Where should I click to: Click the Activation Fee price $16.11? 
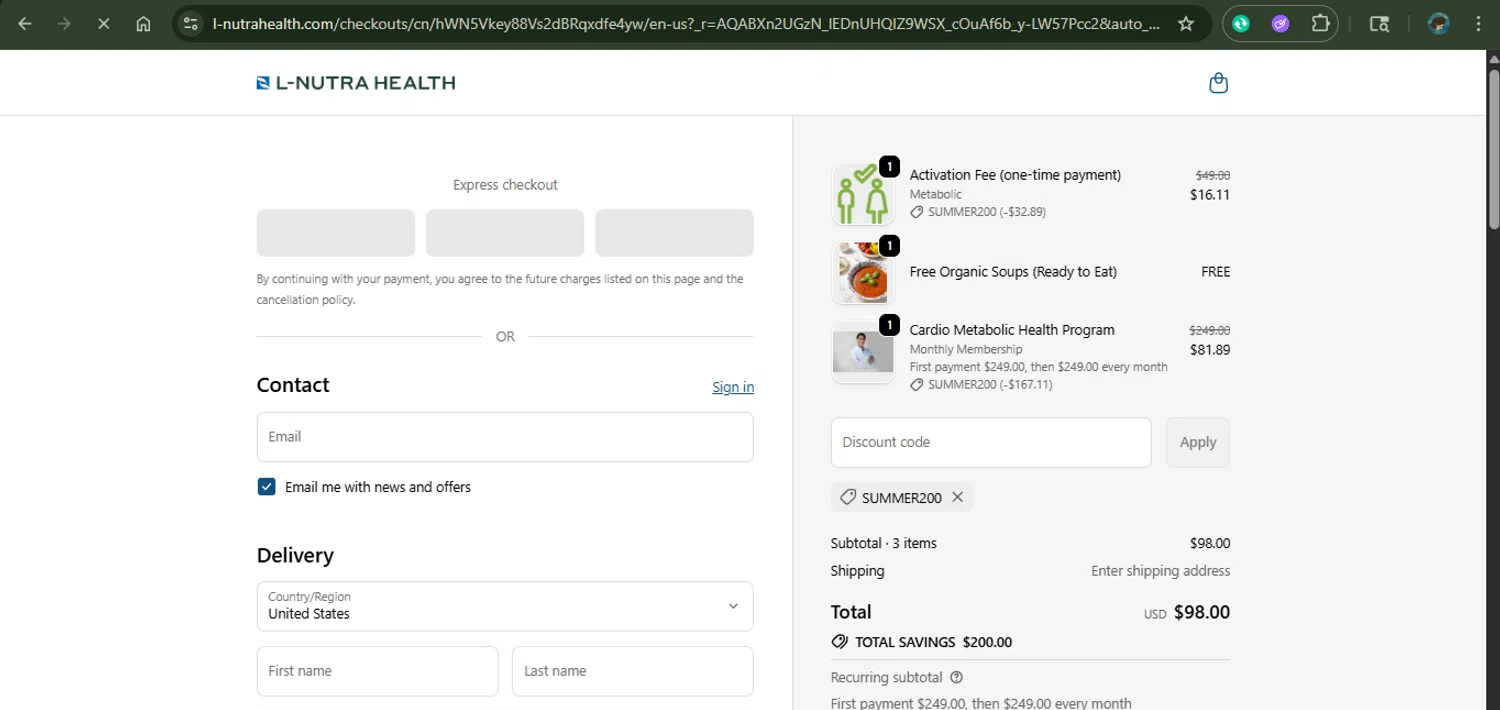1210,195
